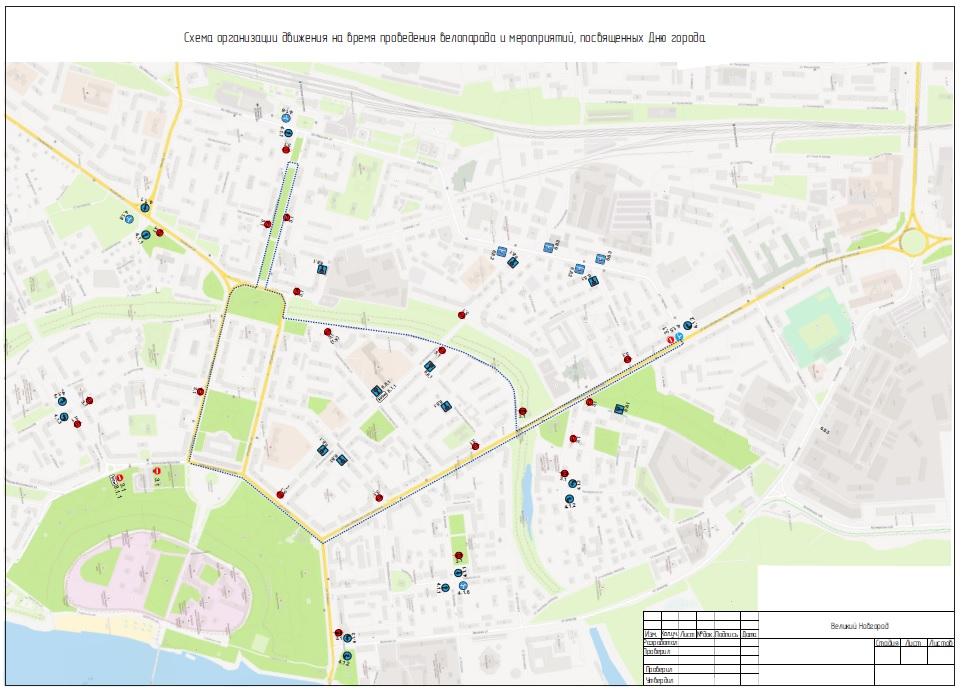Click the 'Дата' column header in the title block

tap(749, 634)
